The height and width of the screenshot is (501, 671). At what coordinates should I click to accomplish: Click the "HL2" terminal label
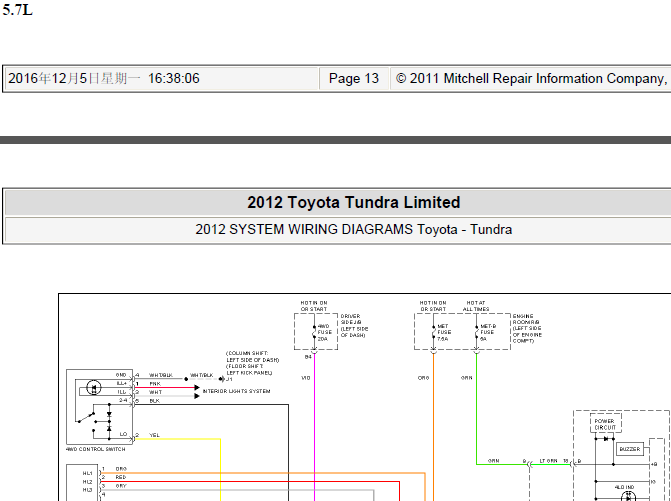tap(87, 482)
